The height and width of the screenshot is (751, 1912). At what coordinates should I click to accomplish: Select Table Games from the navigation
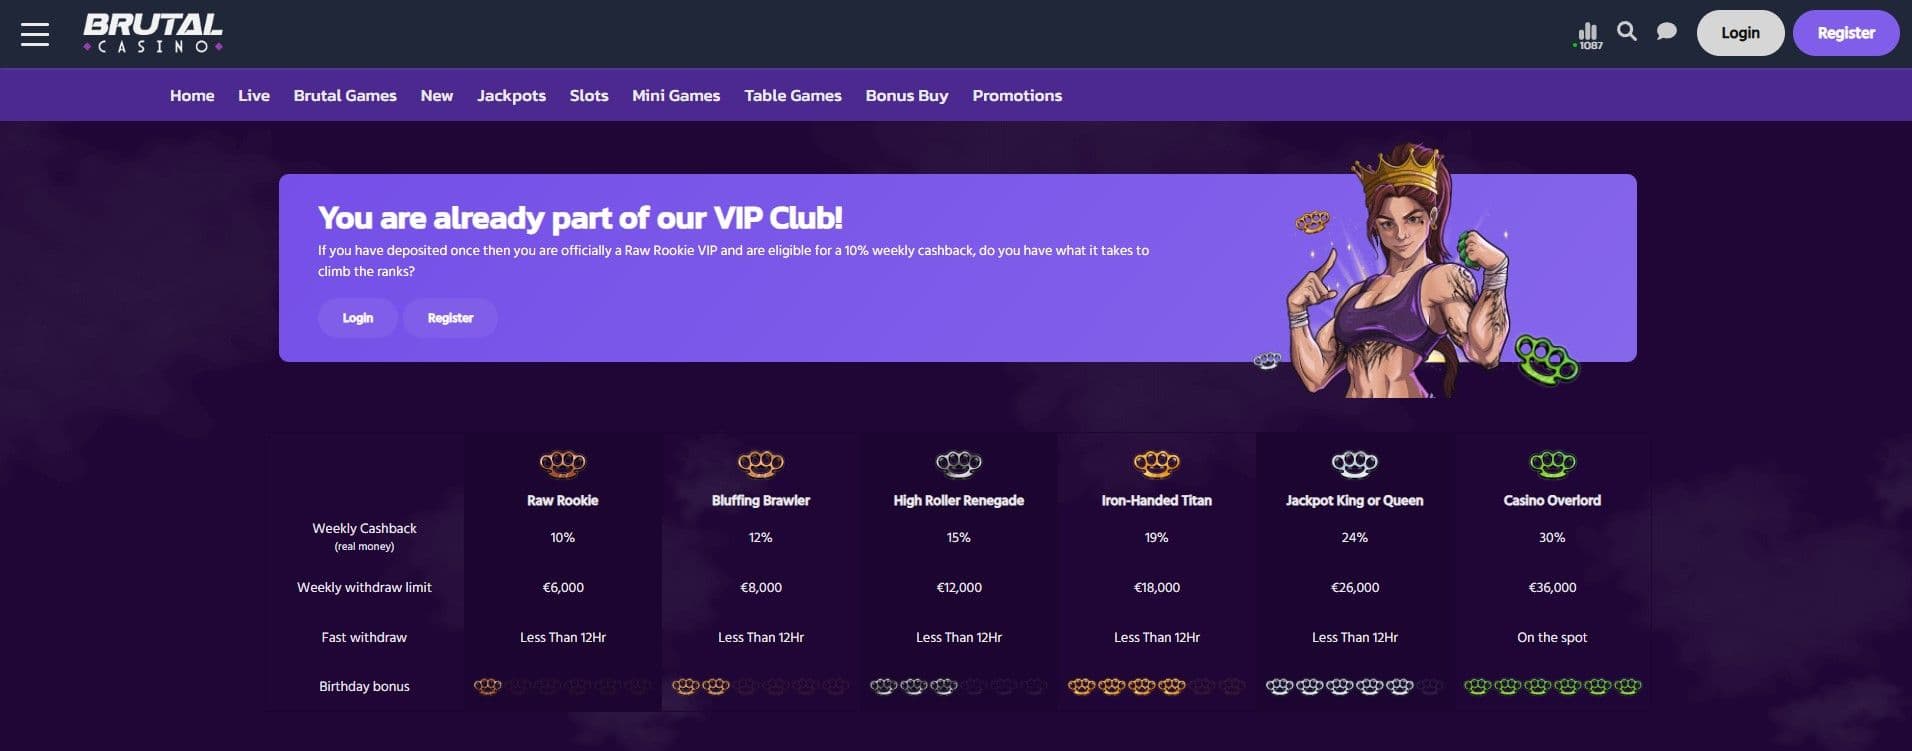[x=792, y=95]
